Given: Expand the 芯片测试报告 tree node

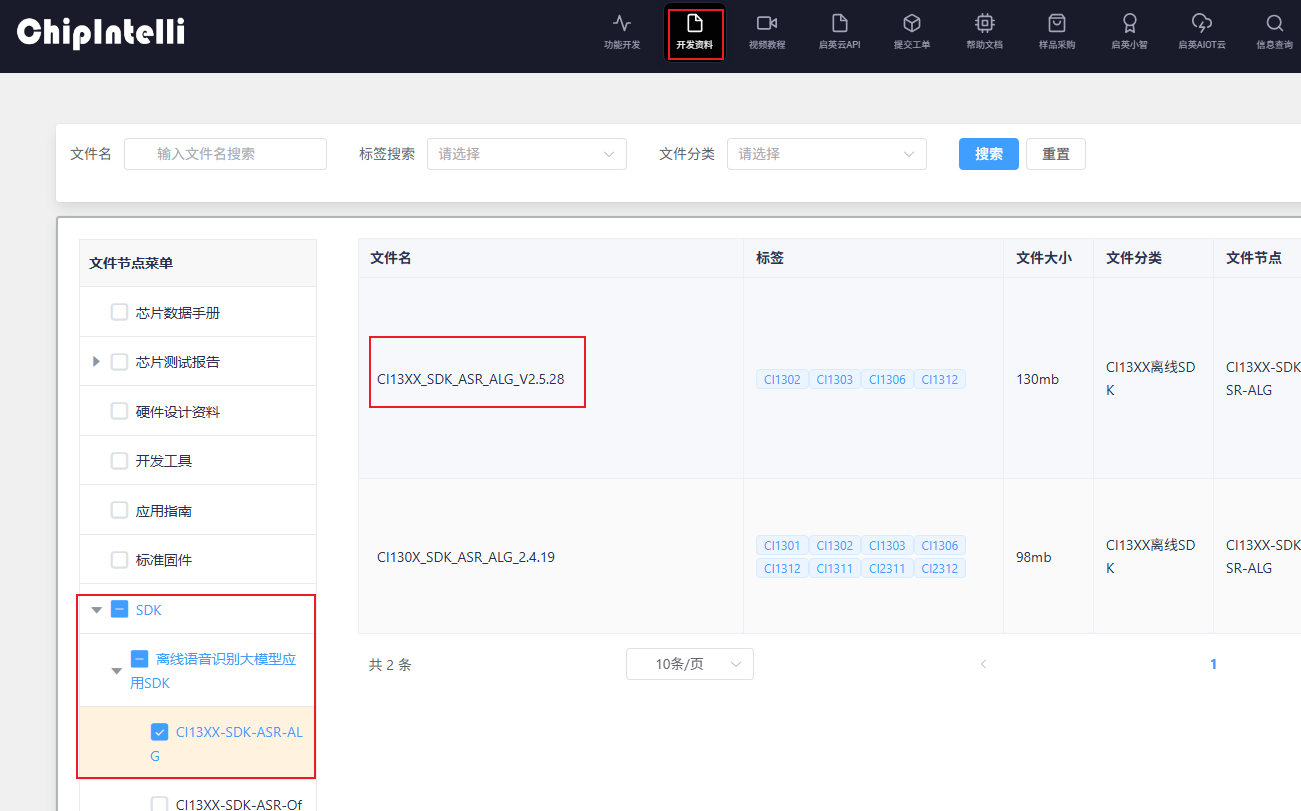Looking at the screenshot, I should tap(96, 361).
